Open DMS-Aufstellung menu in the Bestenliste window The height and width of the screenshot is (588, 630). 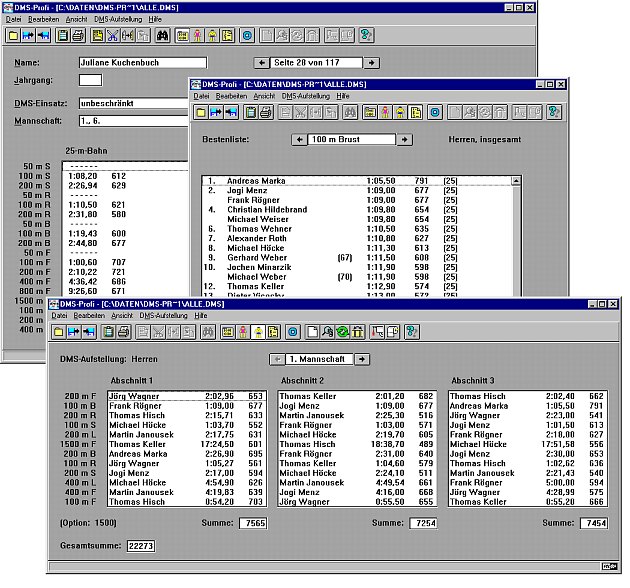pyautogui.click(x=305, y=96)
